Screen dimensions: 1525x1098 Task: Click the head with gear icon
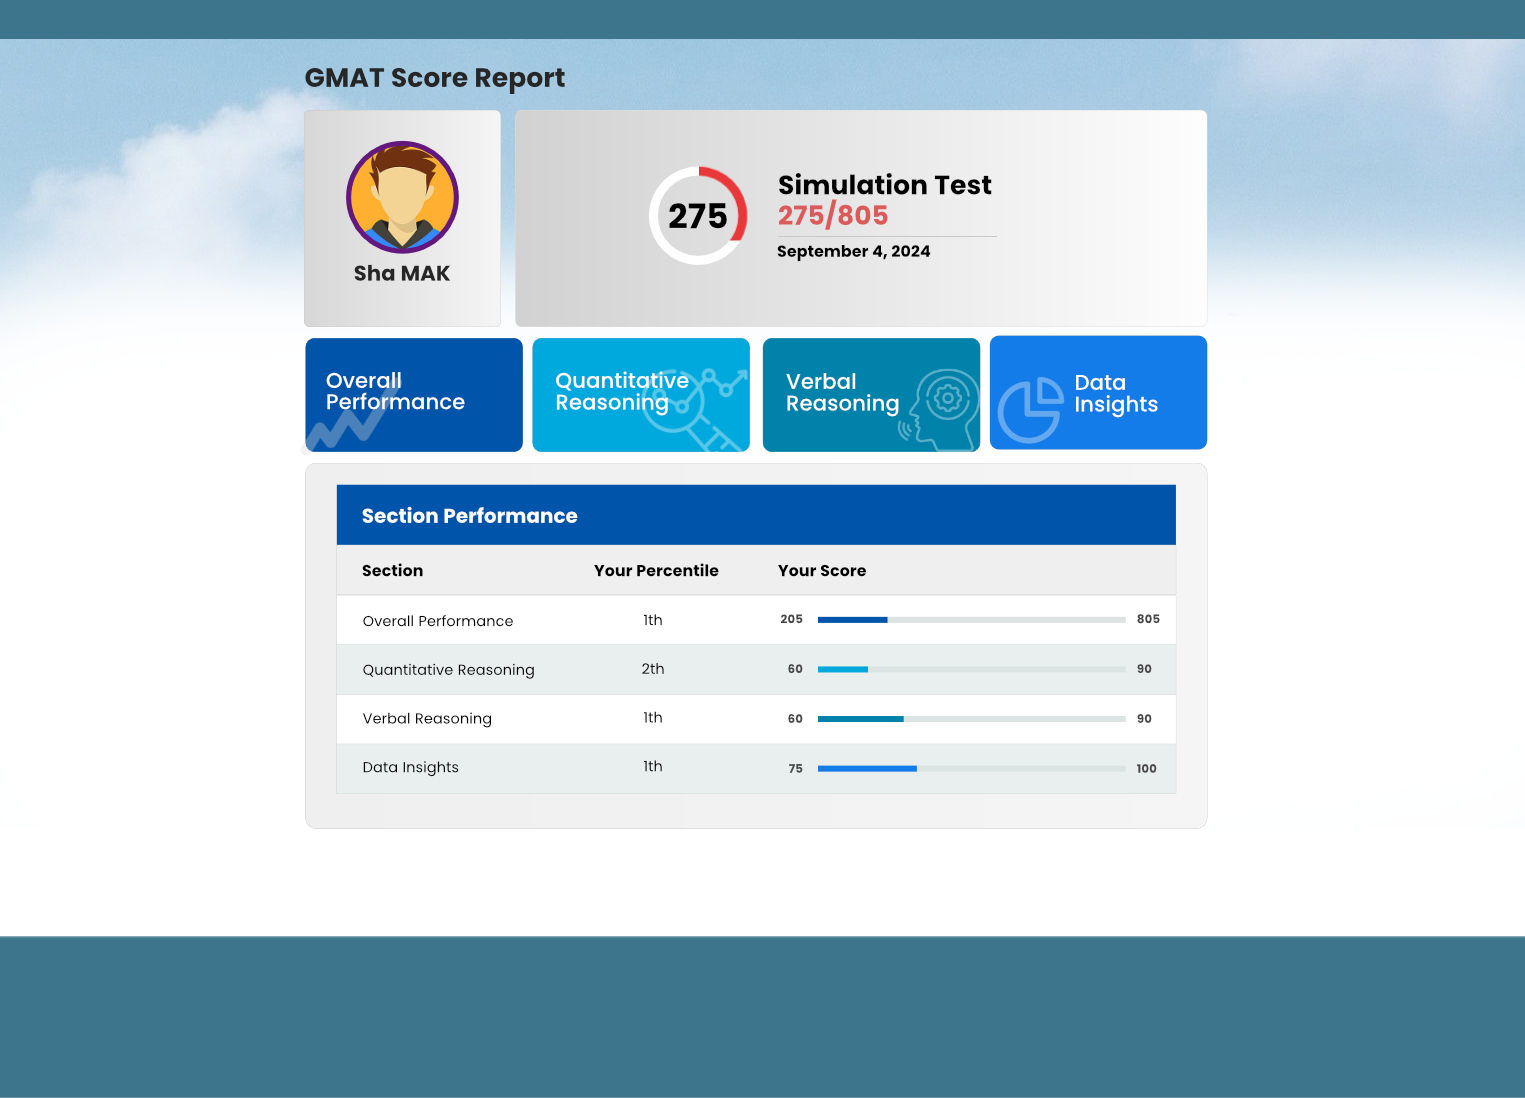tap(940, 410)
